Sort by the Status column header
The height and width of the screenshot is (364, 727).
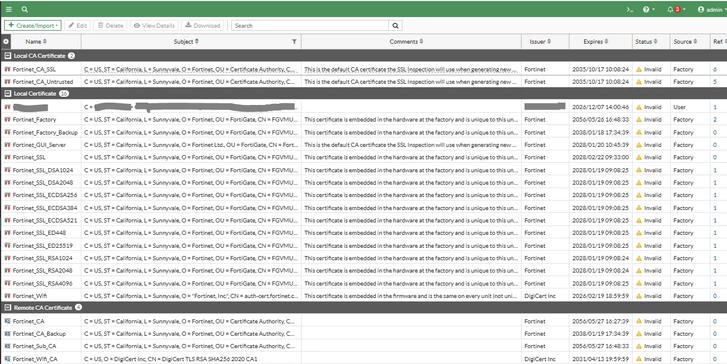(646, 41)
